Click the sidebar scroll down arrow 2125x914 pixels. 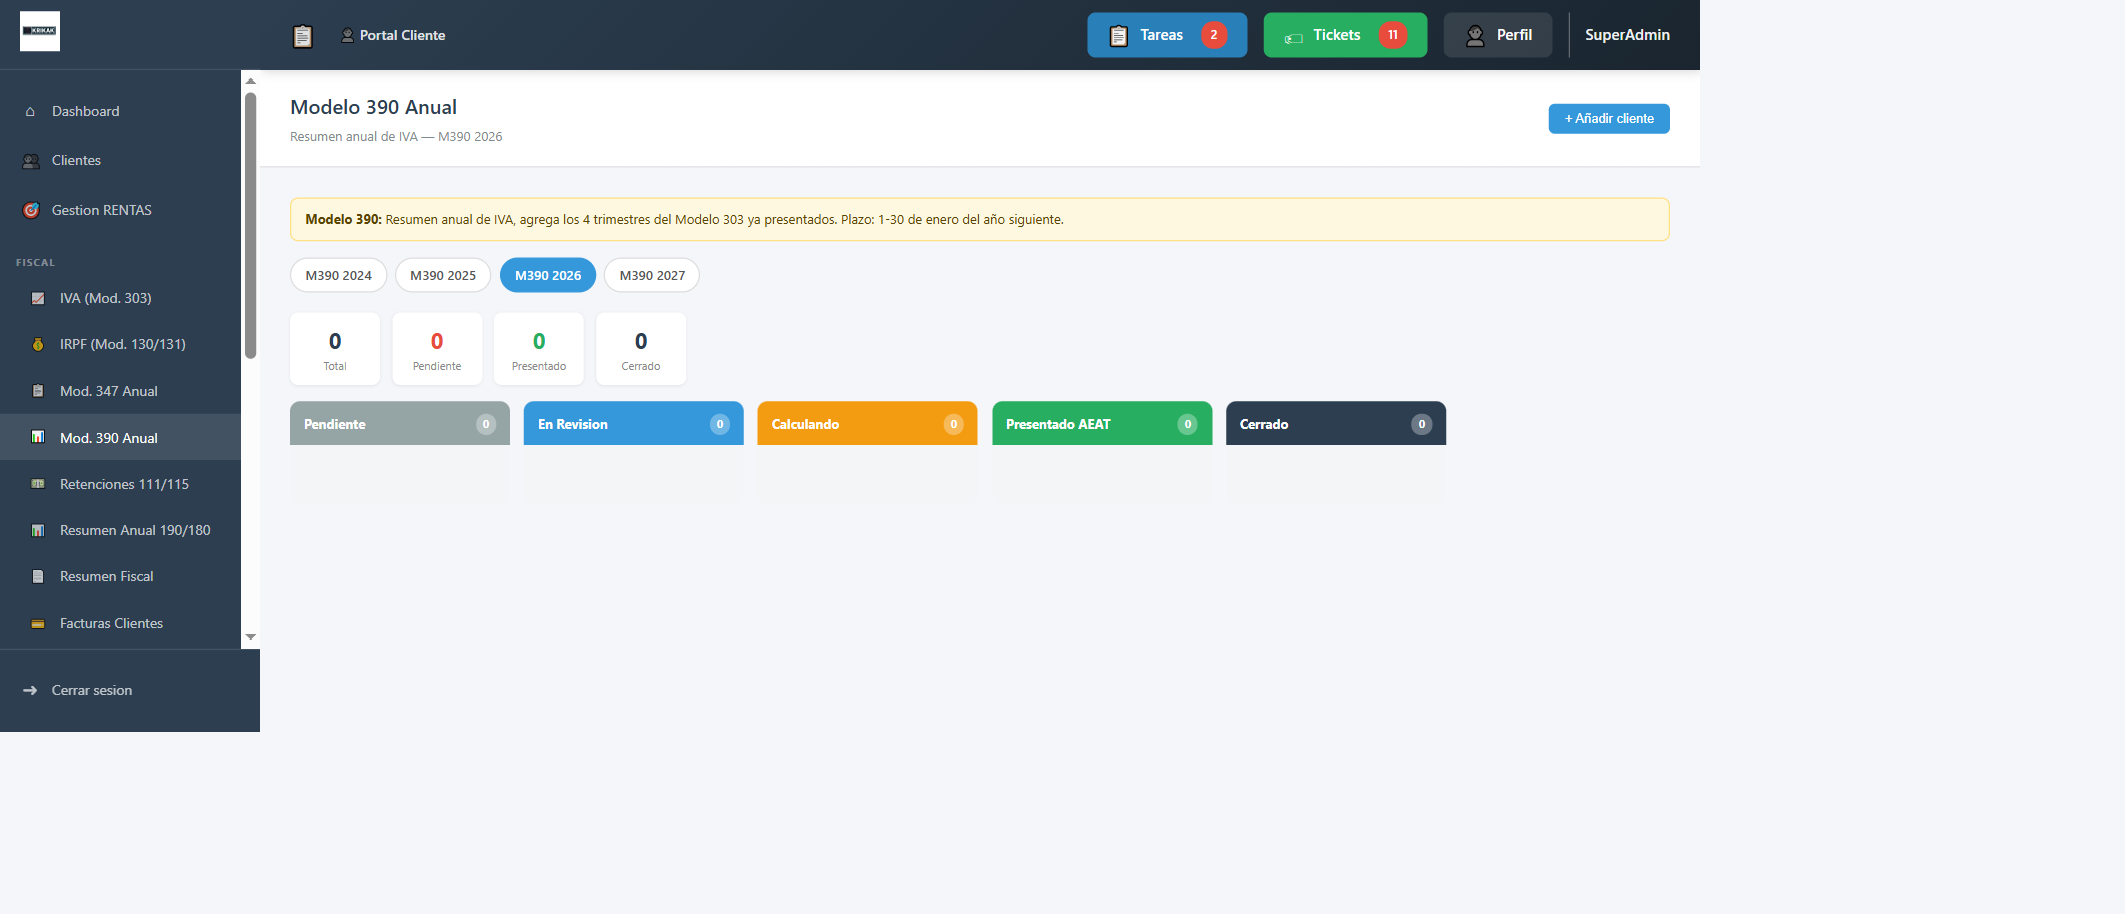(x=251, y=637)
